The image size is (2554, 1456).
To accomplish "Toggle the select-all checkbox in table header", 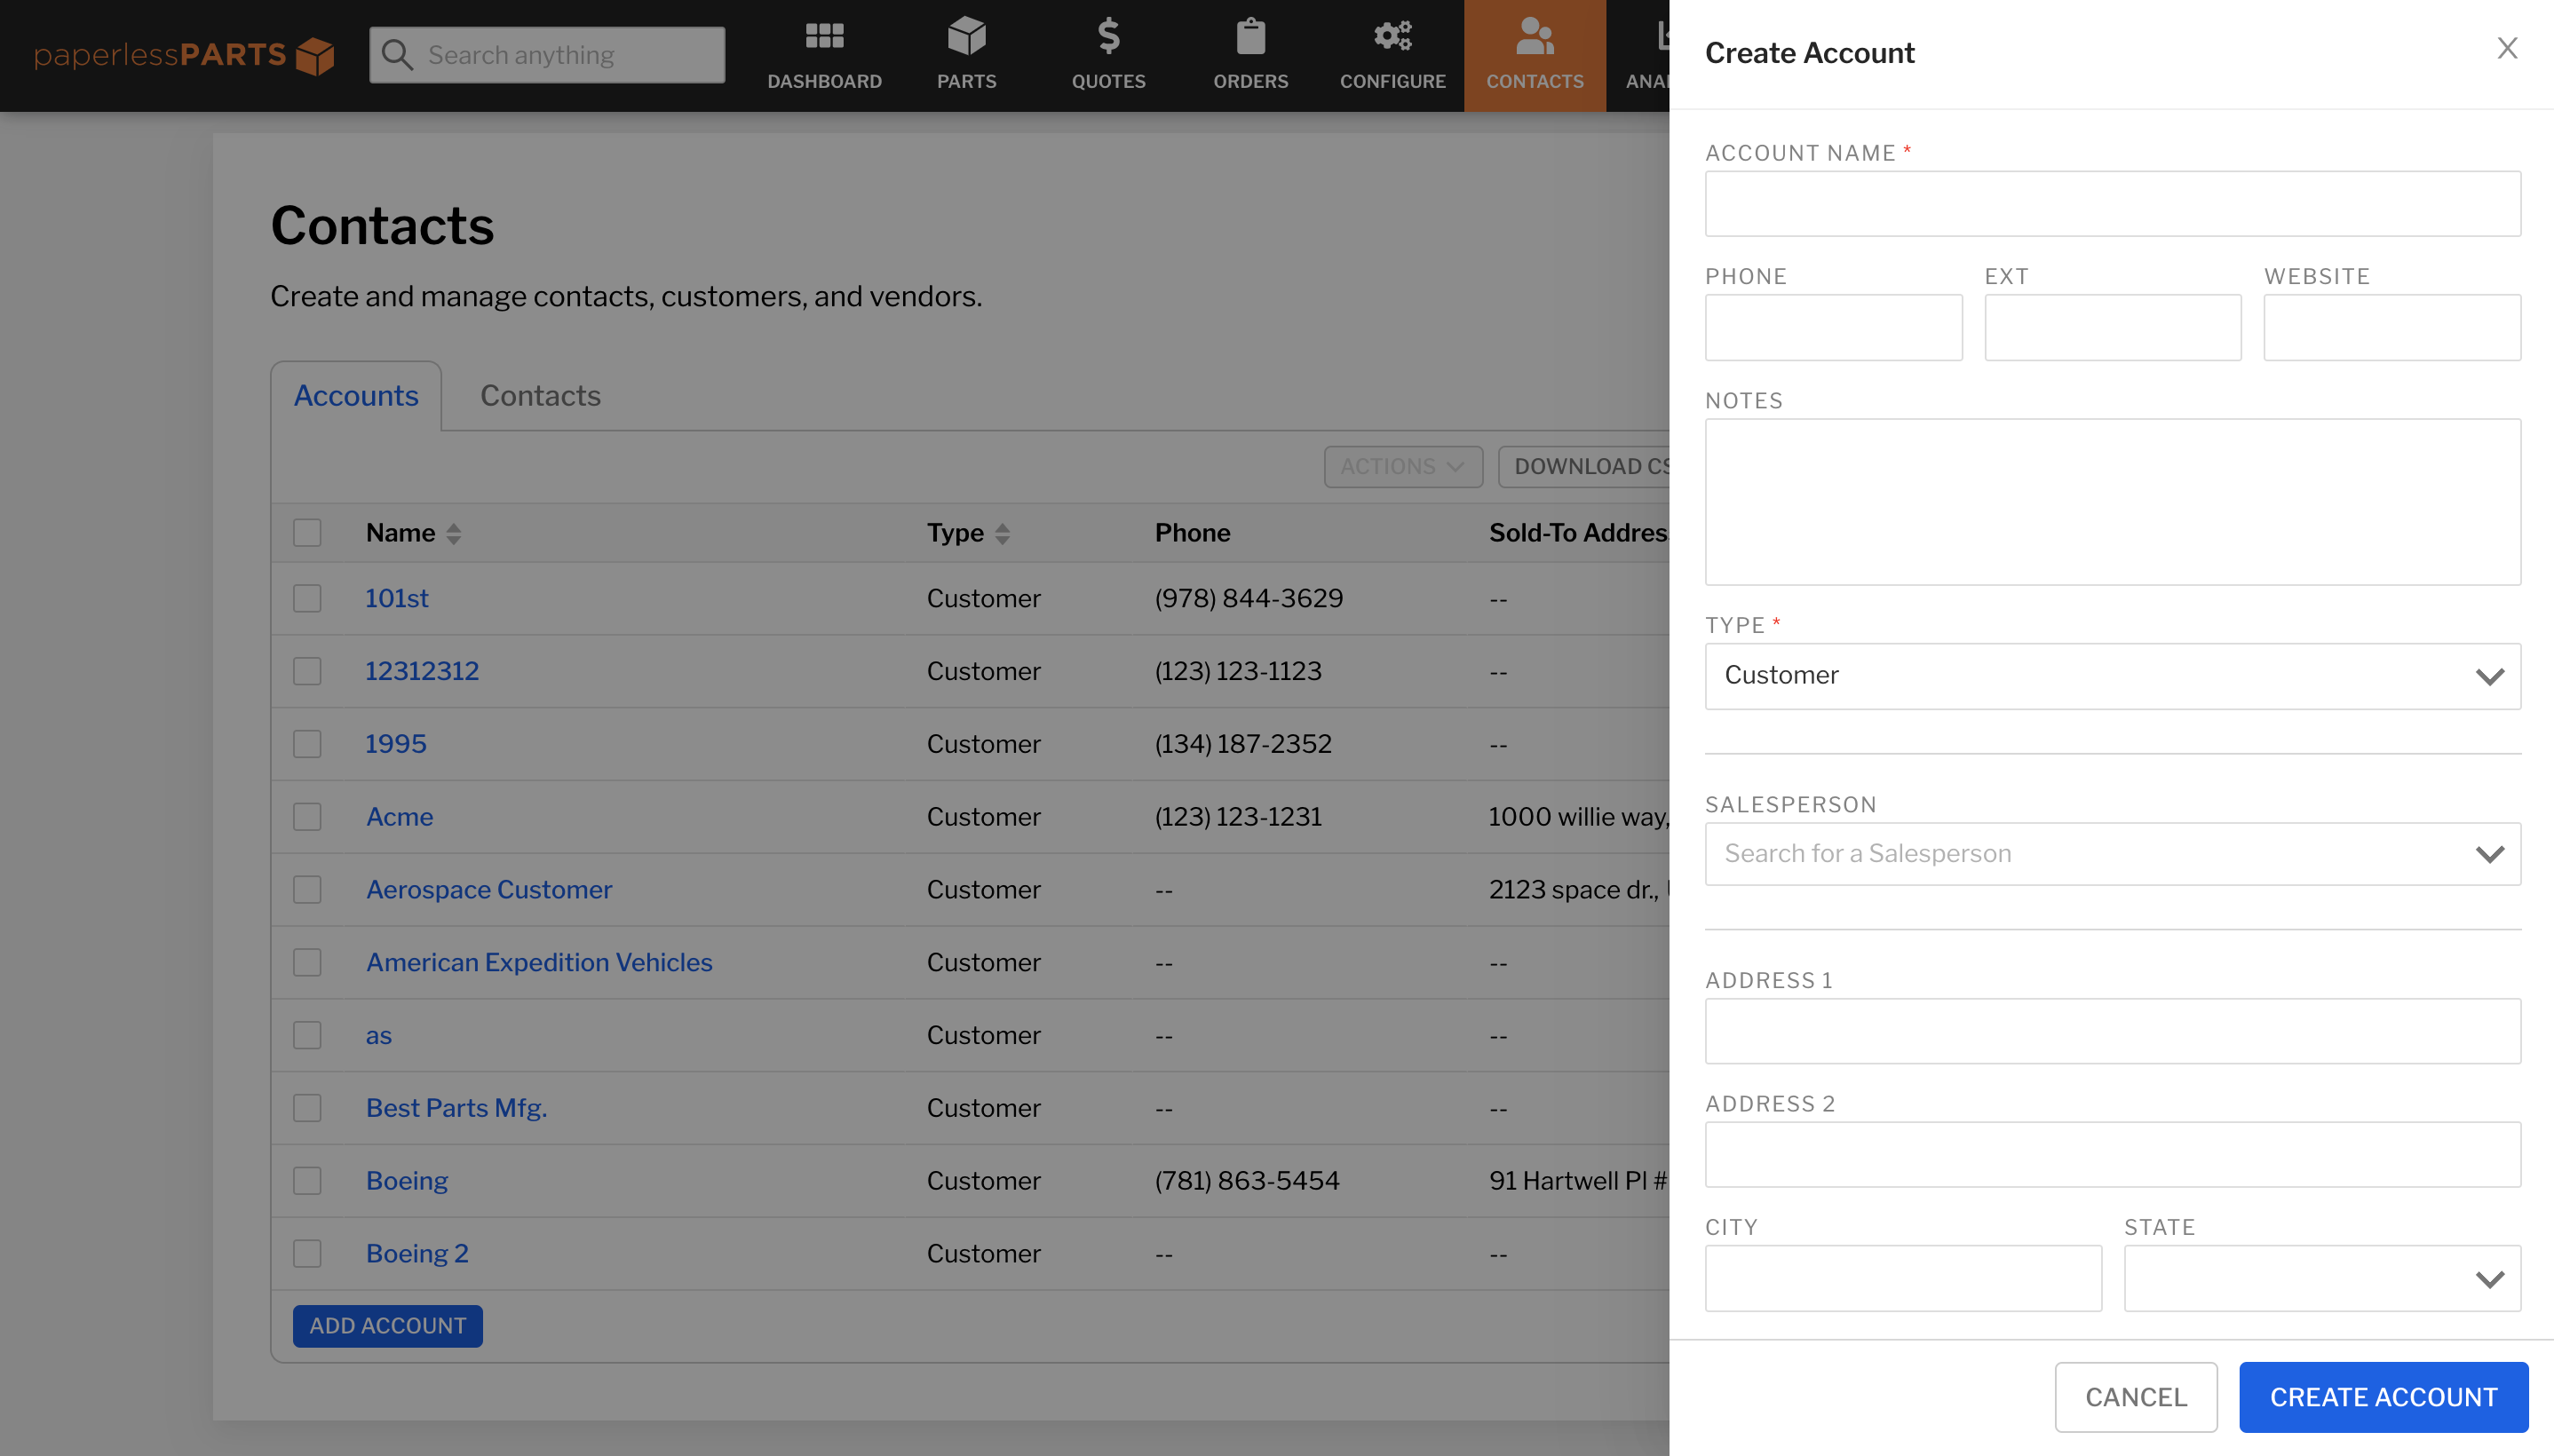I will point(306,532).
